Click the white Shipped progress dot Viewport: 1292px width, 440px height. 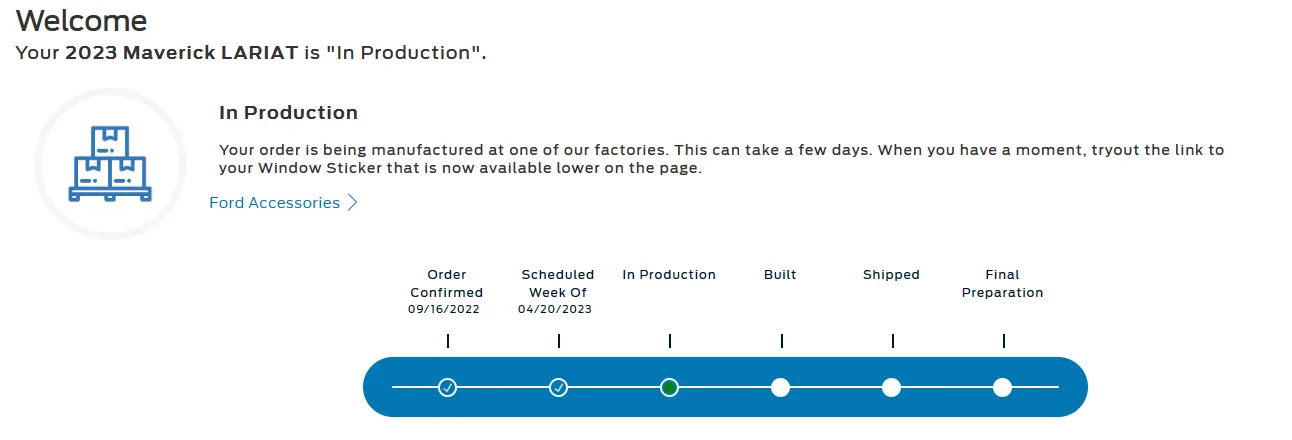point(892,387)
